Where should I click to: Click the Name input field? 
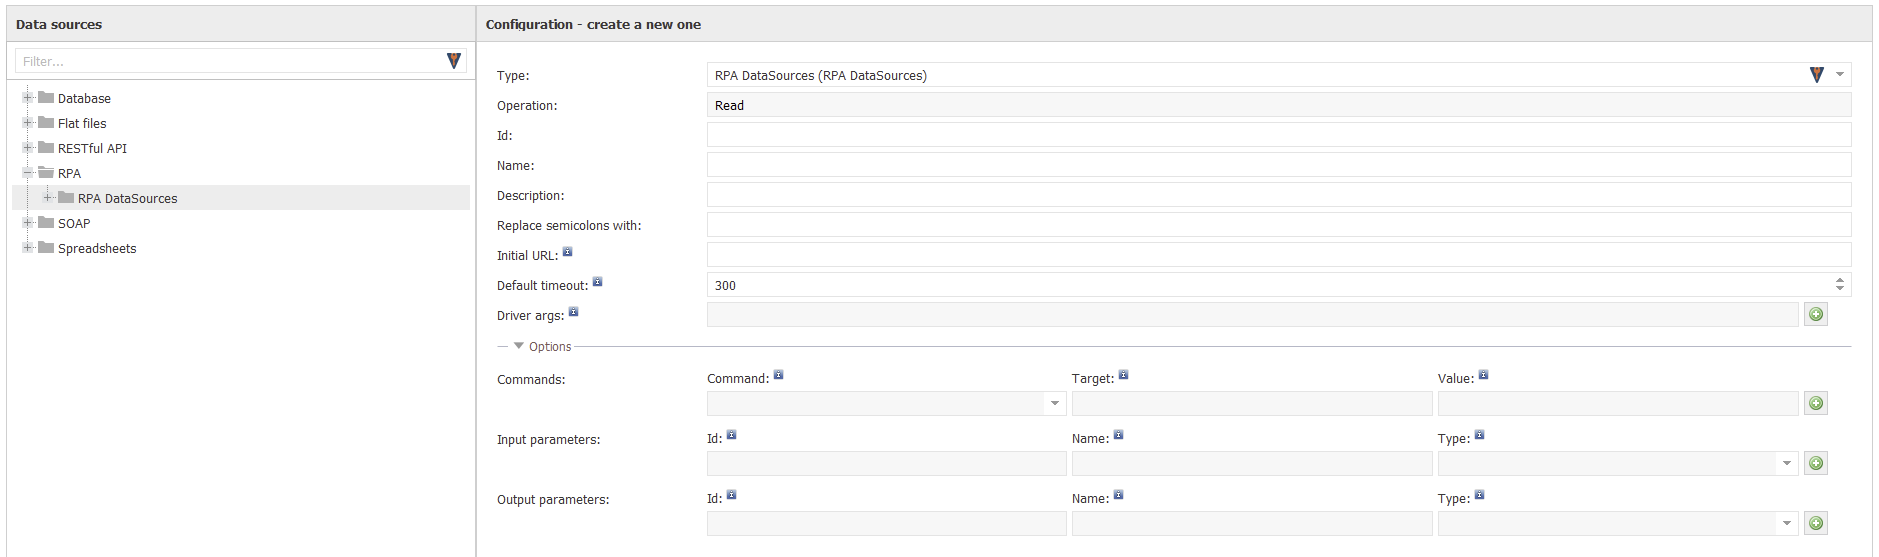pos(1279,165)
